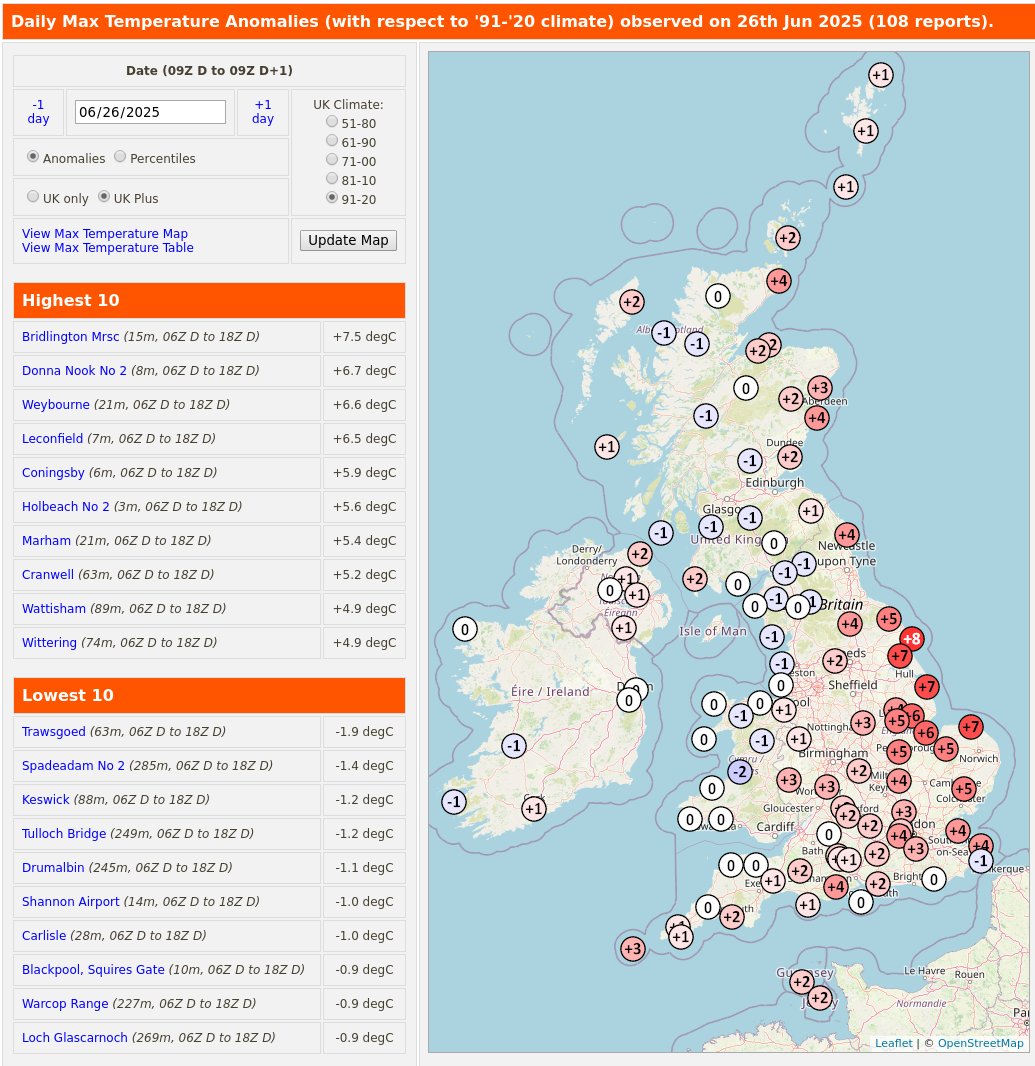The height and width of the screenshot is (1066, 1035).
Task: Click the +2 marker on Jersey
Action: 820,998
